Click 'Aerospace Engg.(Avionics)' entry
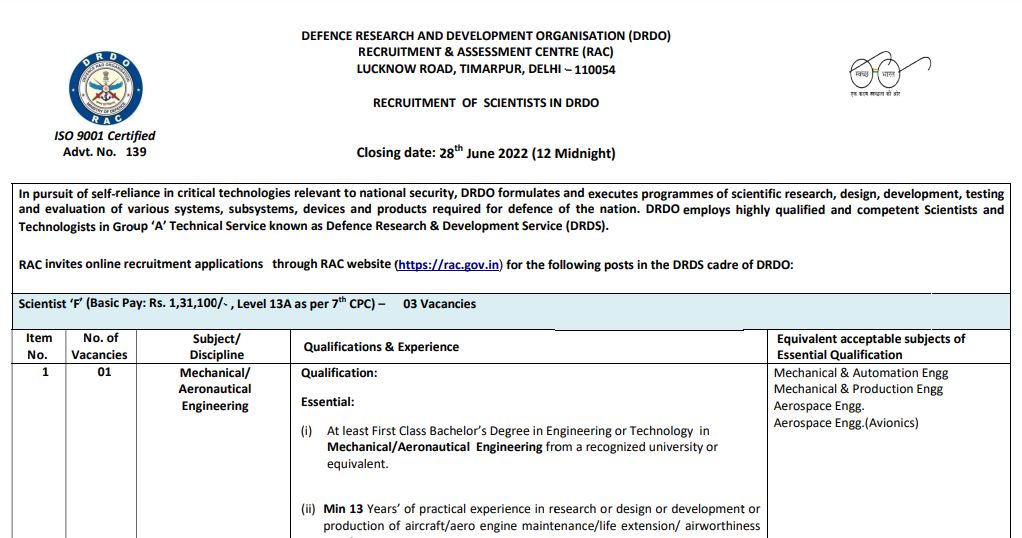This screenshot has width=1022, height=538. 846,423
